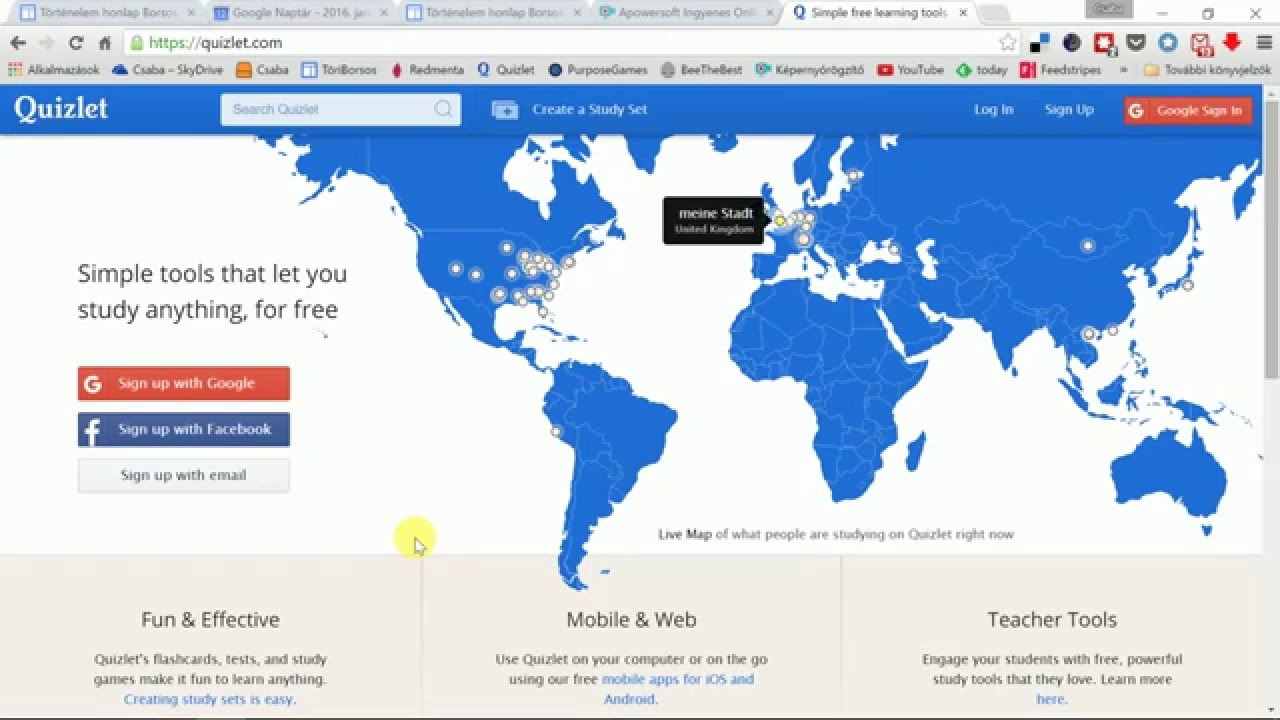
Task: Open the További könyvjelzők folder
Action: coord(1208,70)
